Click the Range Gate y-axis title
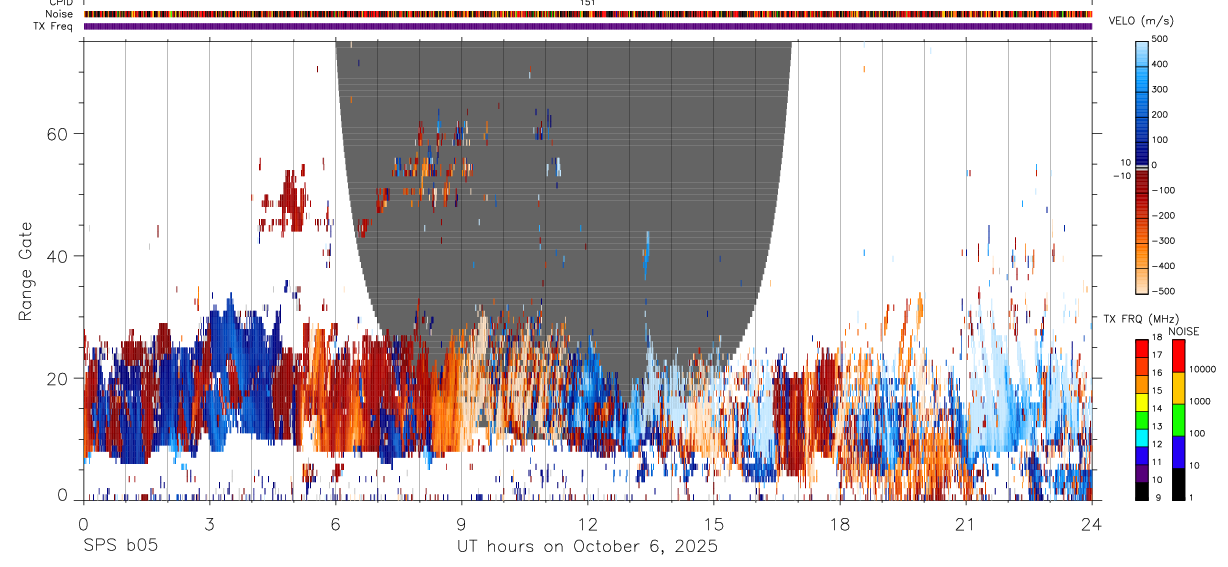Image resolution: width=1228 pixels, height=567 pixels. pyautogui.click(x=26, y=272)
